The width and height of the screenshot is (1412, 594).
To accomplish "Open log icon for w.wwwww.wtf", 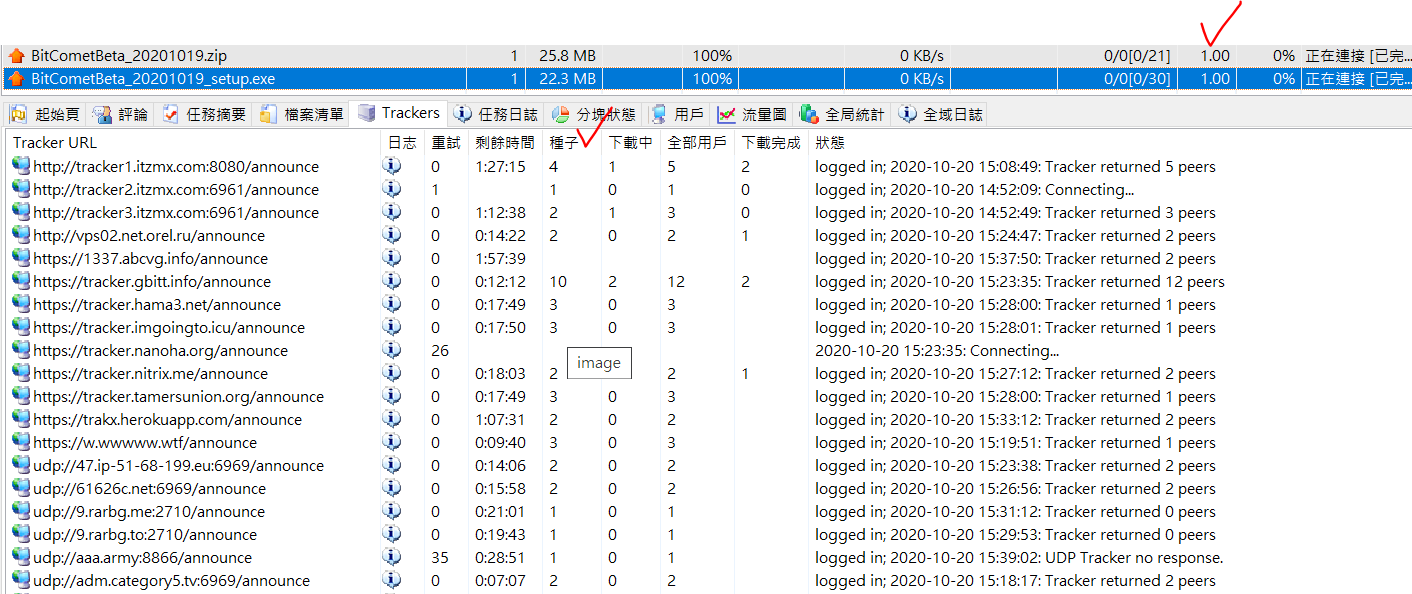I will click(x=392, y=442).
